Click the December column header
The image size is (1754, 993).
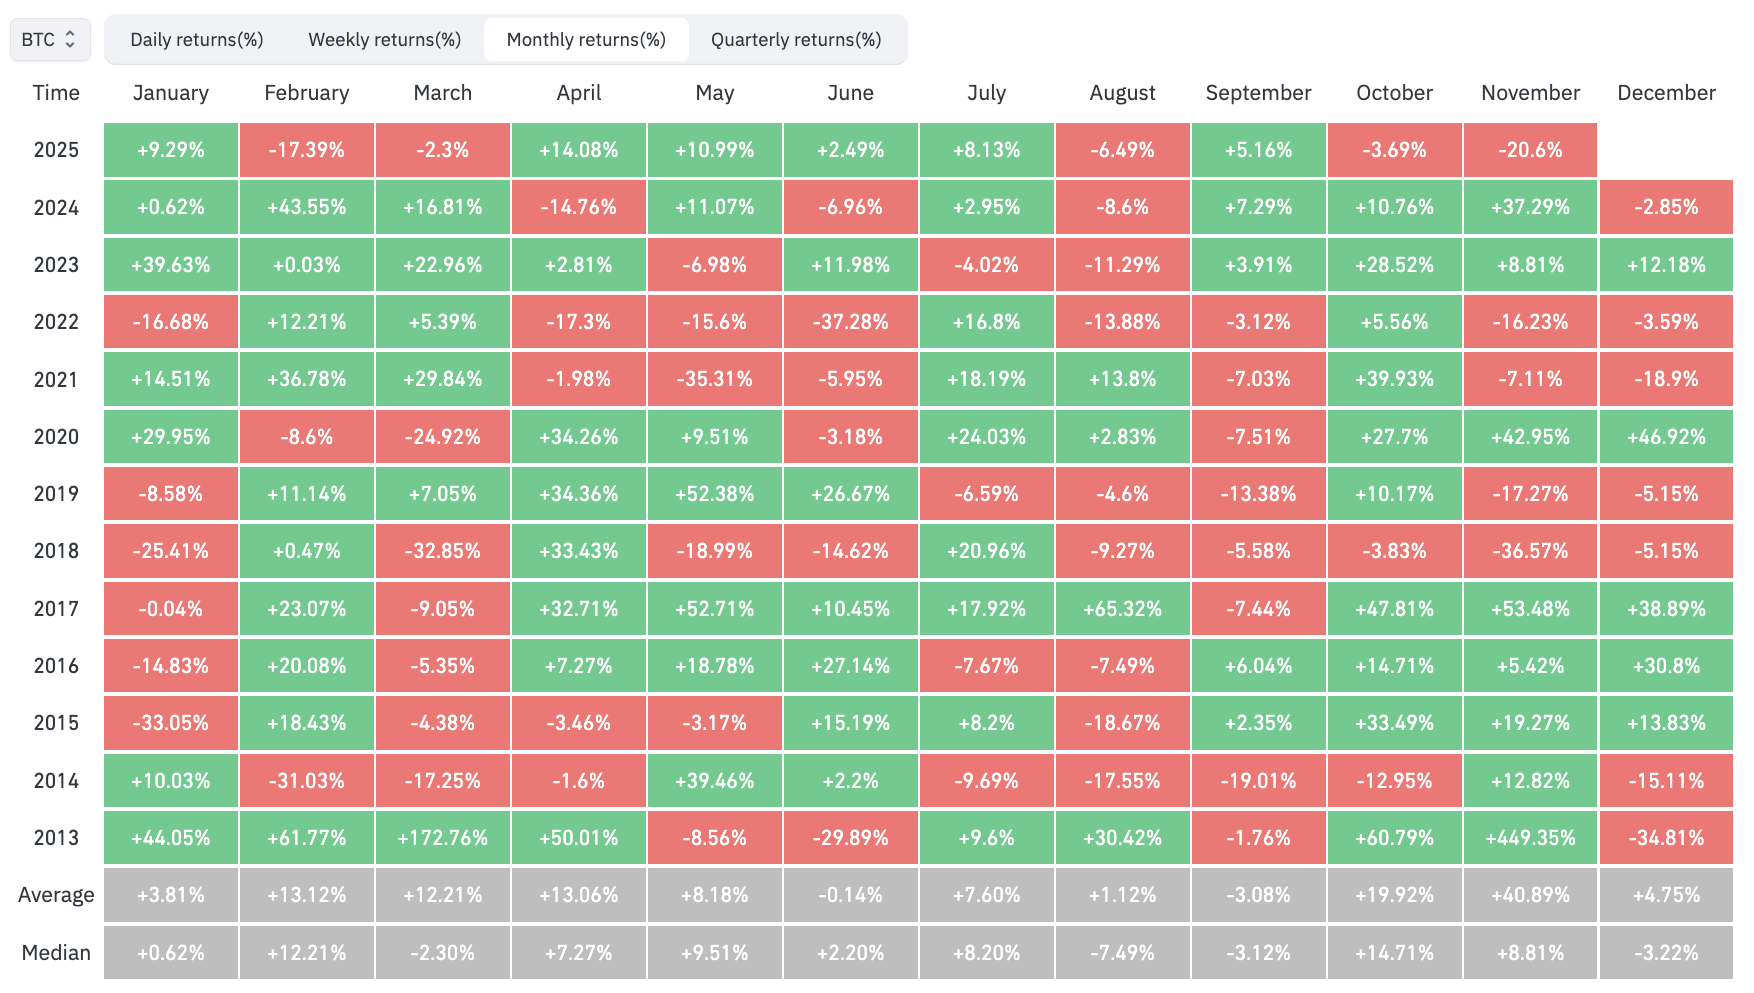click(x=1666, y=92)
